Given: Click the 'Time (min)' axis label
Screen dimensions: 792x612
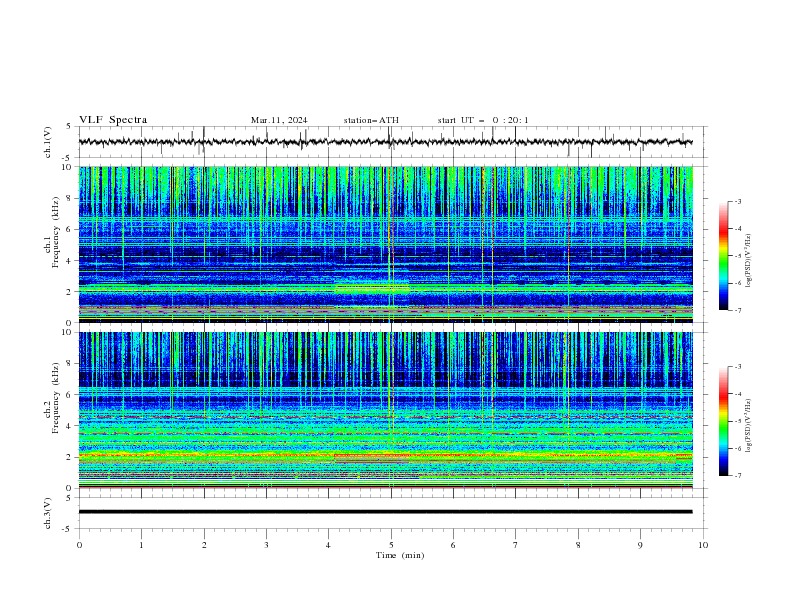Looking at the screenshot, I should pyautogui.click(x=400, y=555).
